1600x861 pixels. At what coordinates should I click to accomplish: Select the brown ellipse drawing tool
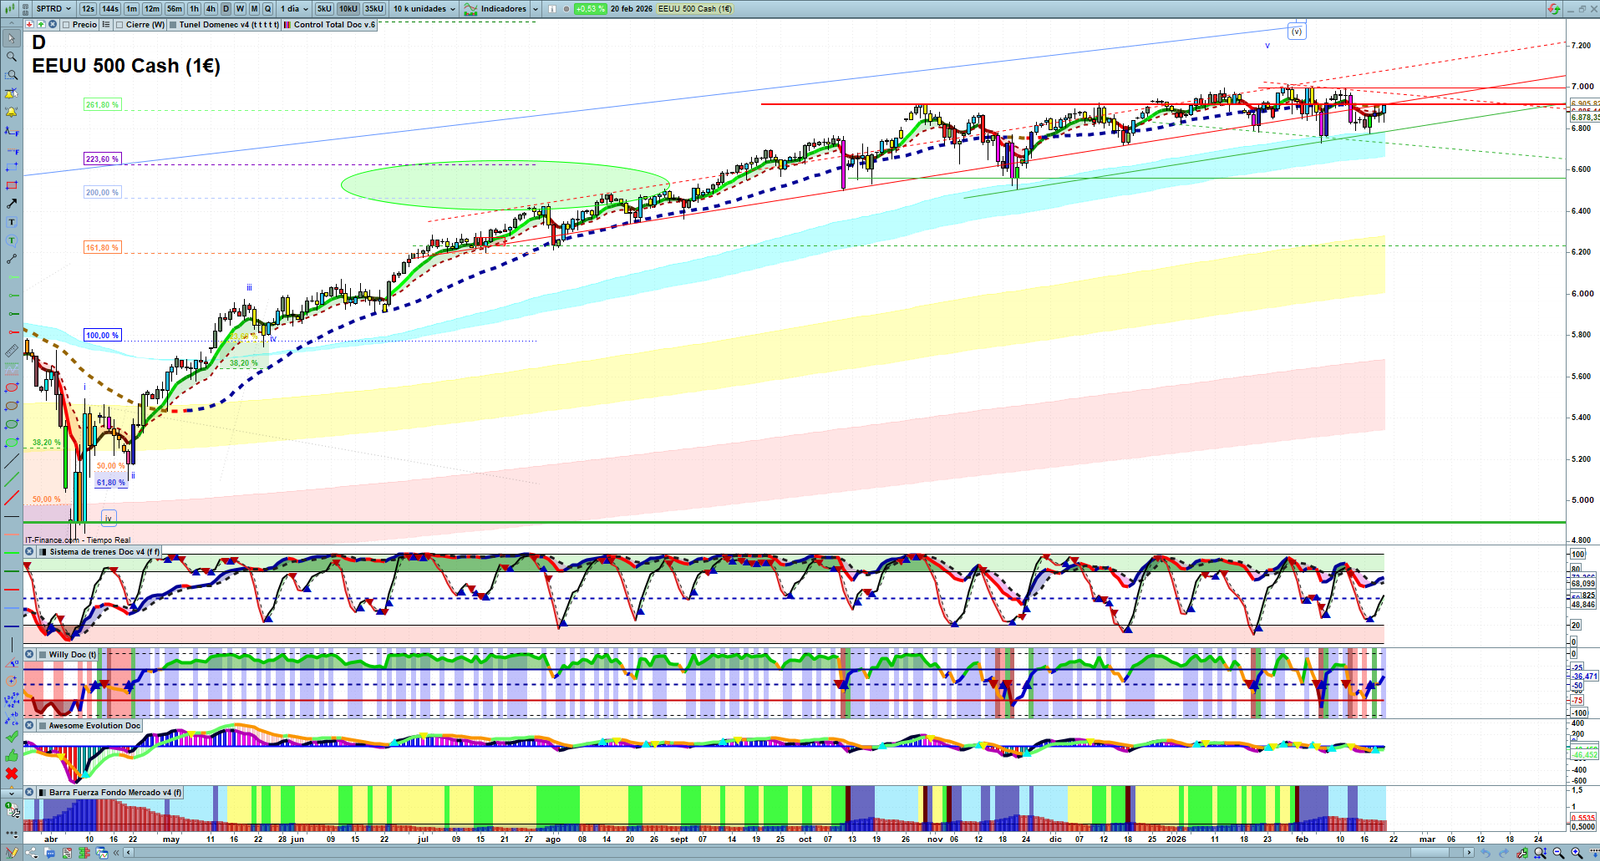pos(11,406)
